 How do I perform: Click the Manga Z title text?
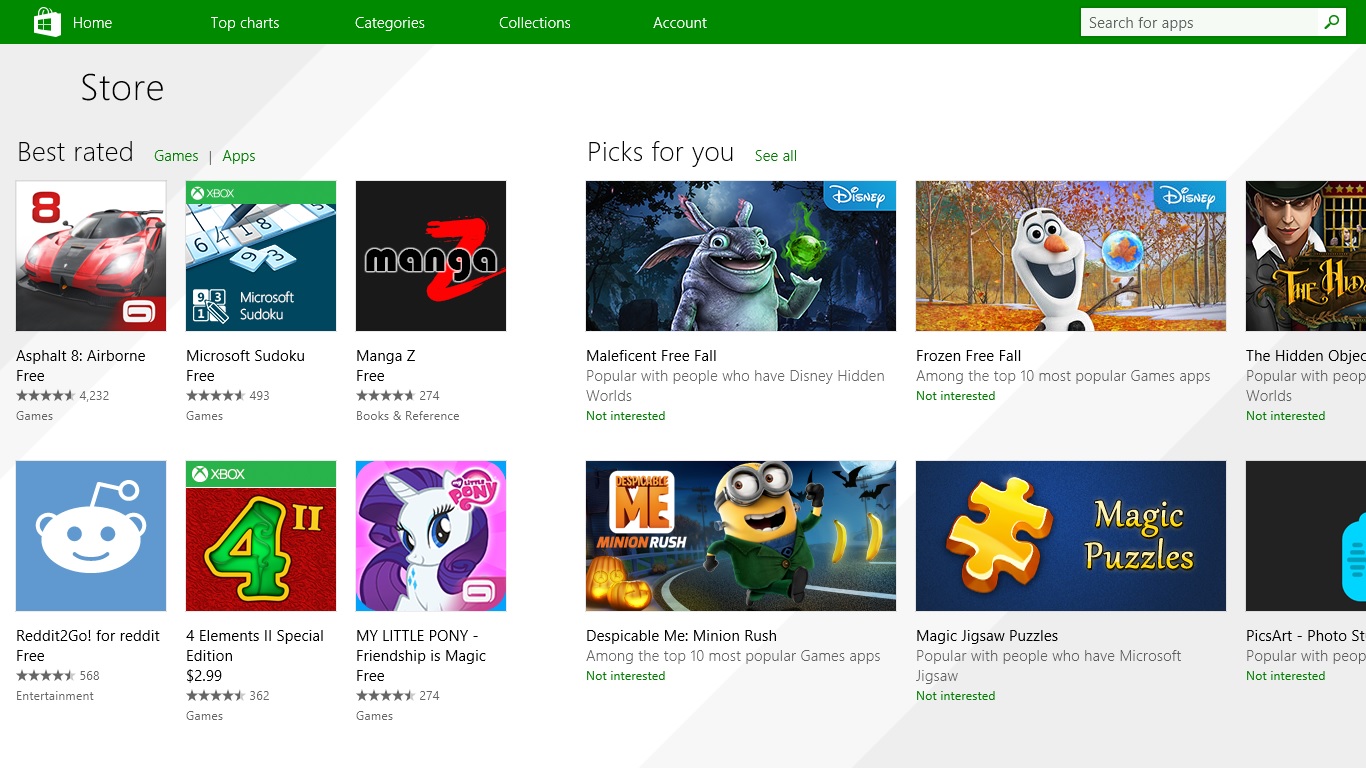click(385, 356)
